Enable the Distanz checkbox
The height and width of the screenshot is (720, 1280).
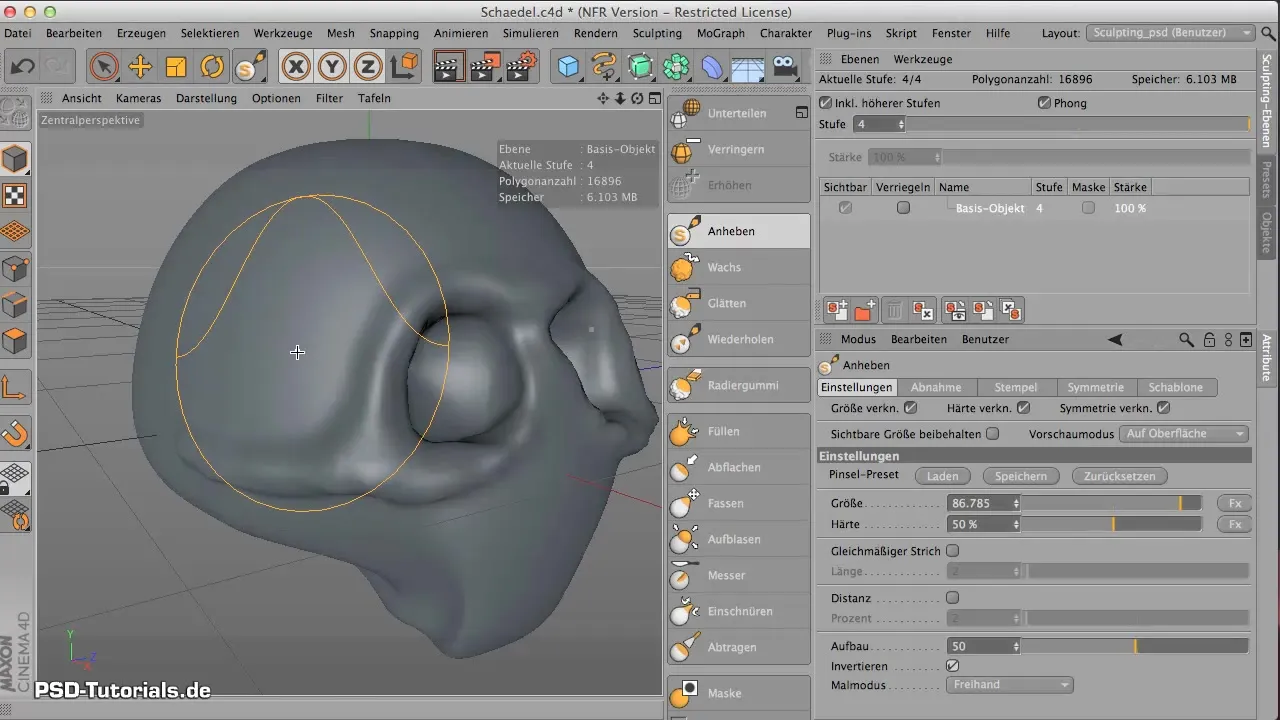pyautogui.click(x=952, y=598)
